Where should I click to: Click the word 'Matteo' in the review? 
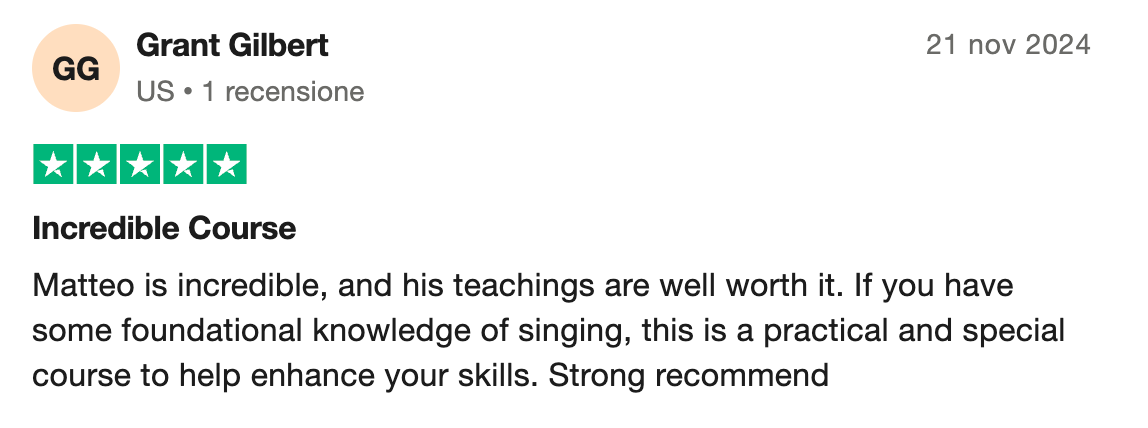point(83,285)
